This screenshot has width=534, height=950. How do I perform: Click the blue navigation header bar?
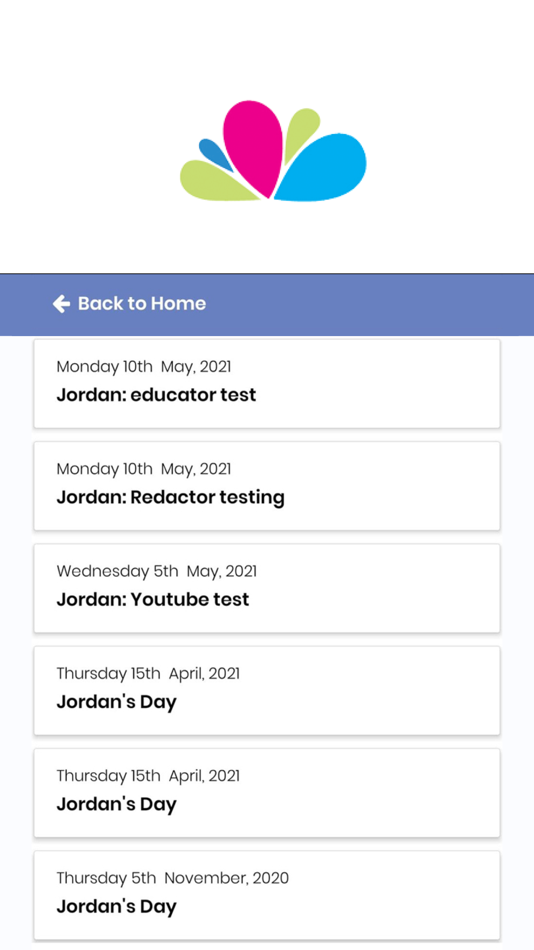[267, 304]
